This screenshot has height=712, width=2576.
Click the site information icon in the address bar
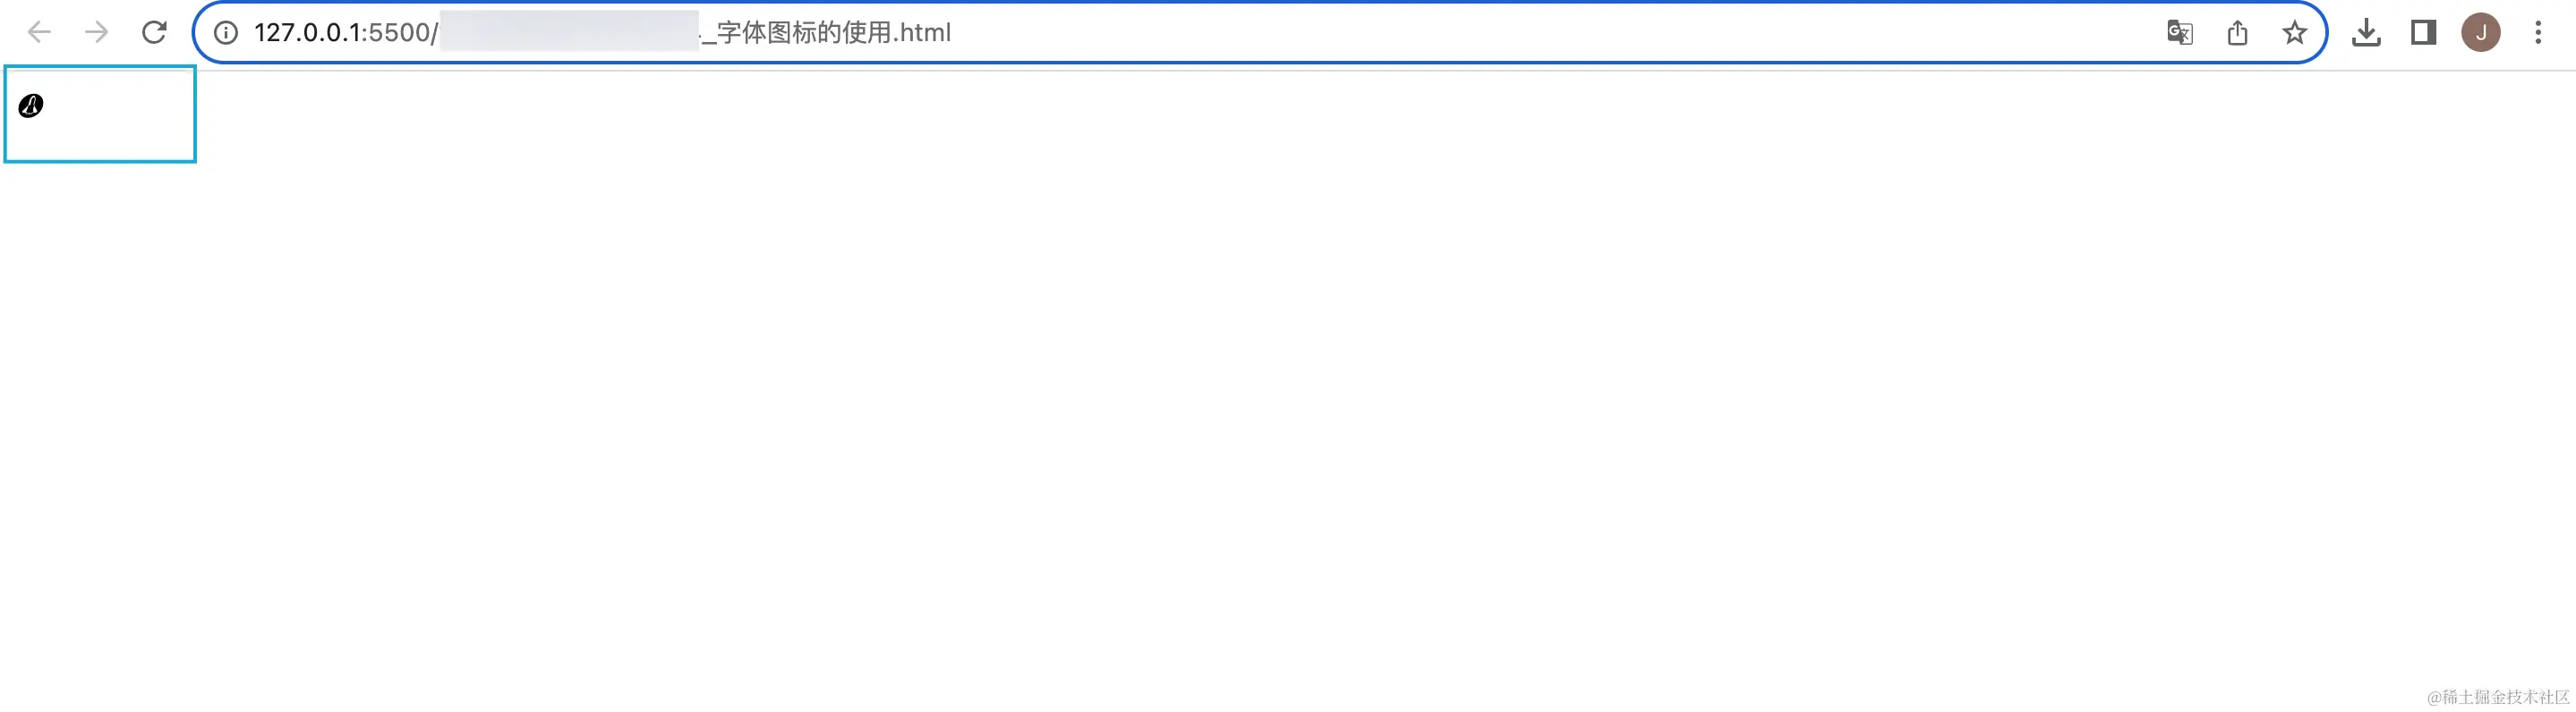click(x=224, y=32)
